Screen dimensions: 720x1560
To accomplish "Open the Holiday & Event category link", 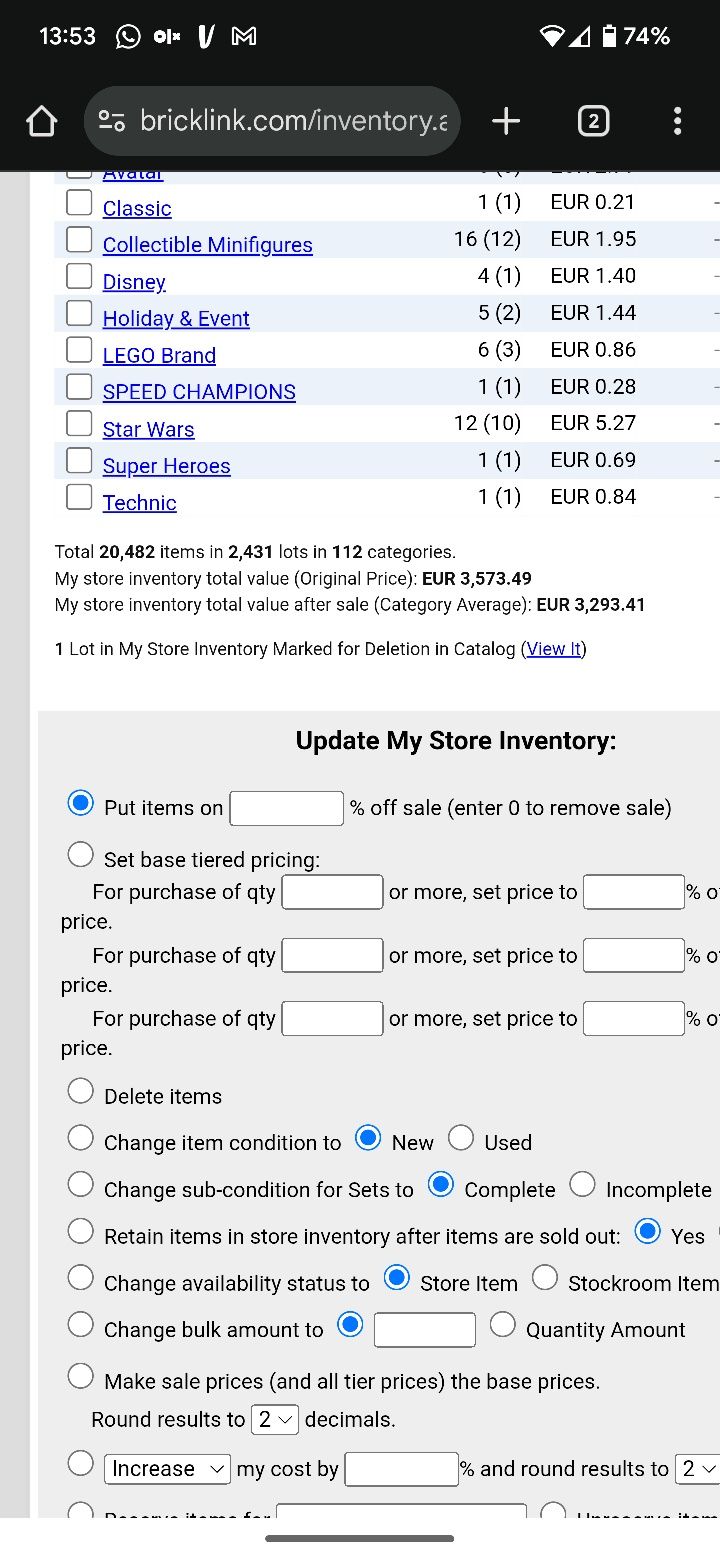I will tap(176, 318).
